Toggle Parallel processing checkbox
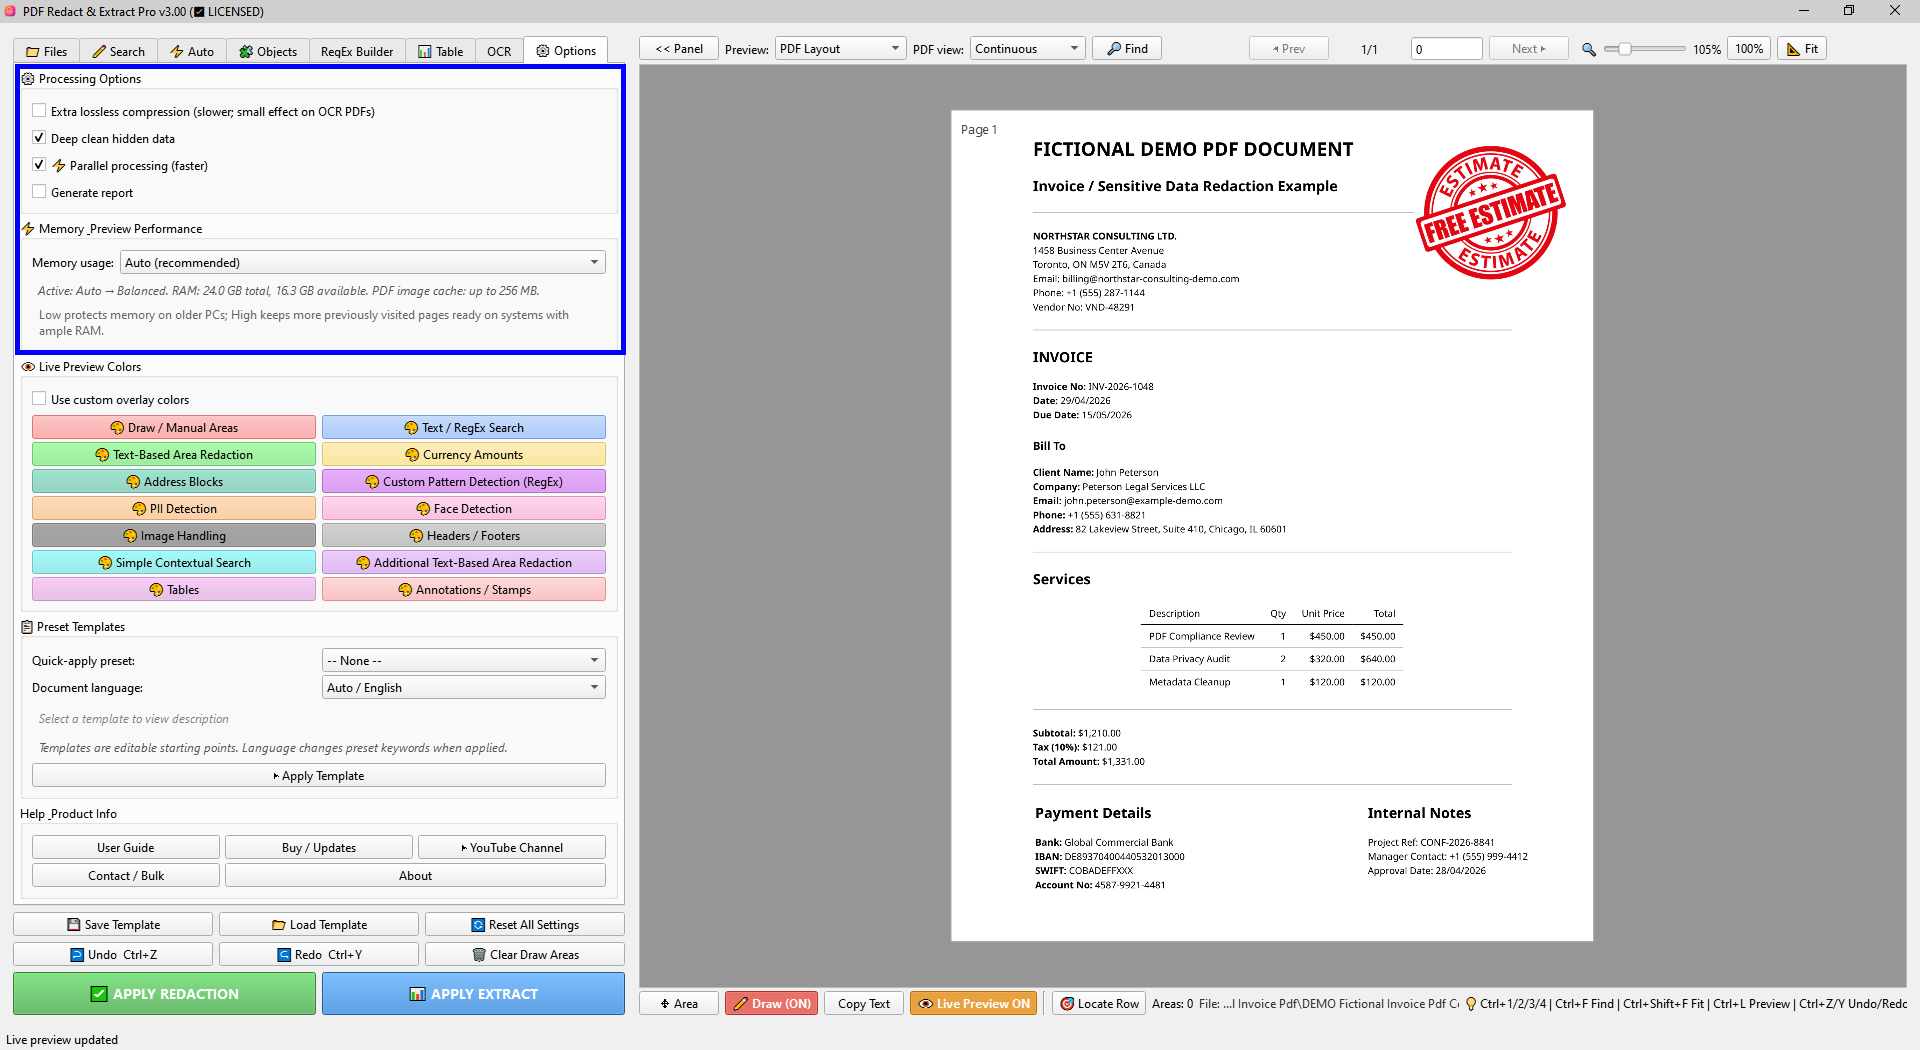1920x1050 pixels. [39, 165]
